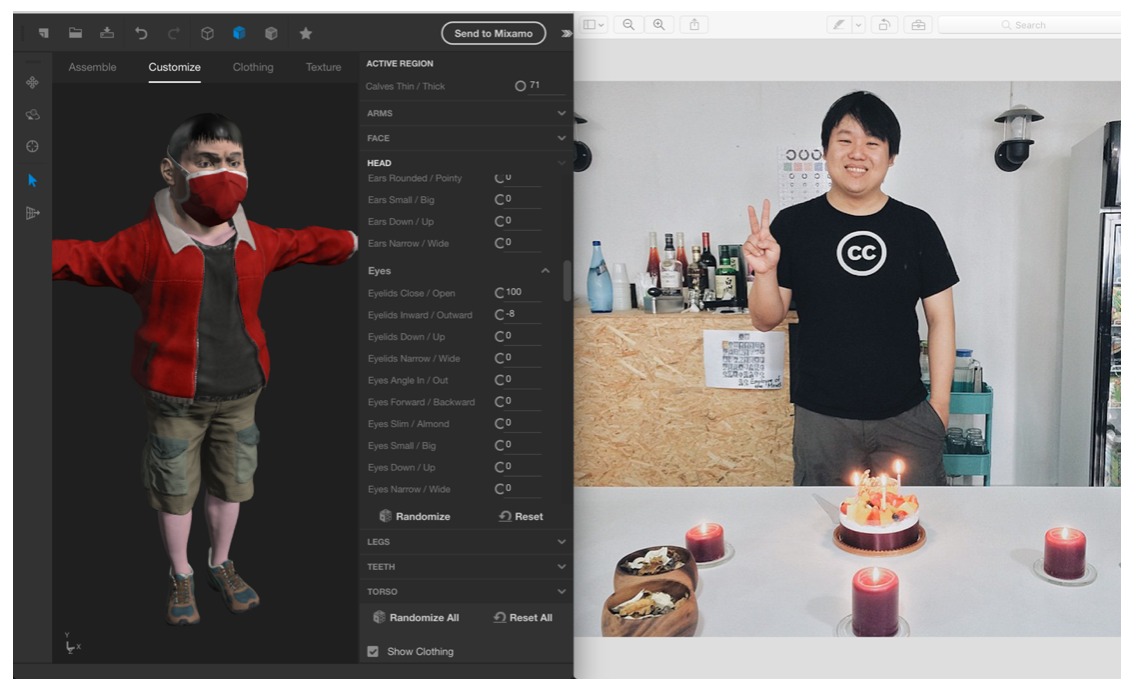Click the undo arrow icon

(141, 33)
